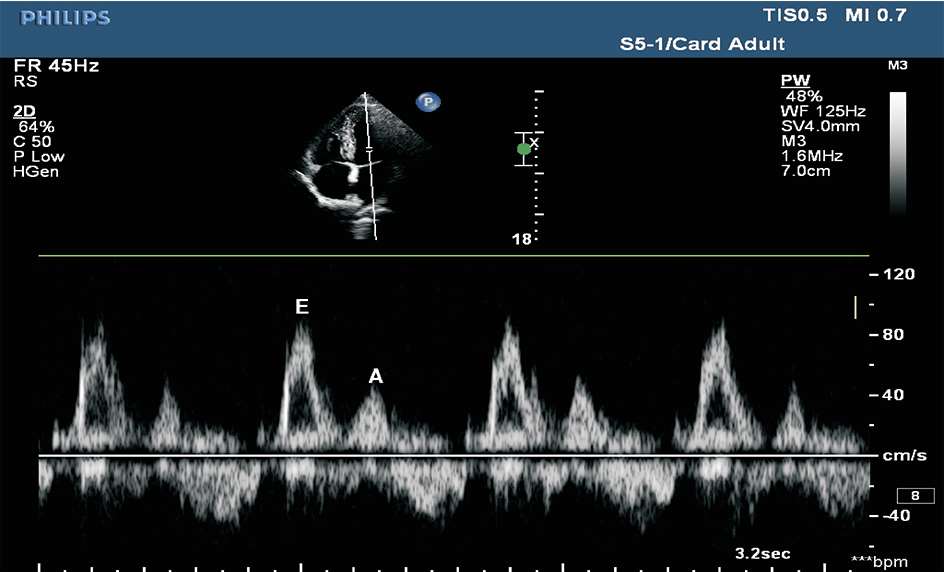Image resolution: width=944 pixels, height=572 pixels.
Task: Click the WF 125Hz wall filter setting
Action: point(825,110)
